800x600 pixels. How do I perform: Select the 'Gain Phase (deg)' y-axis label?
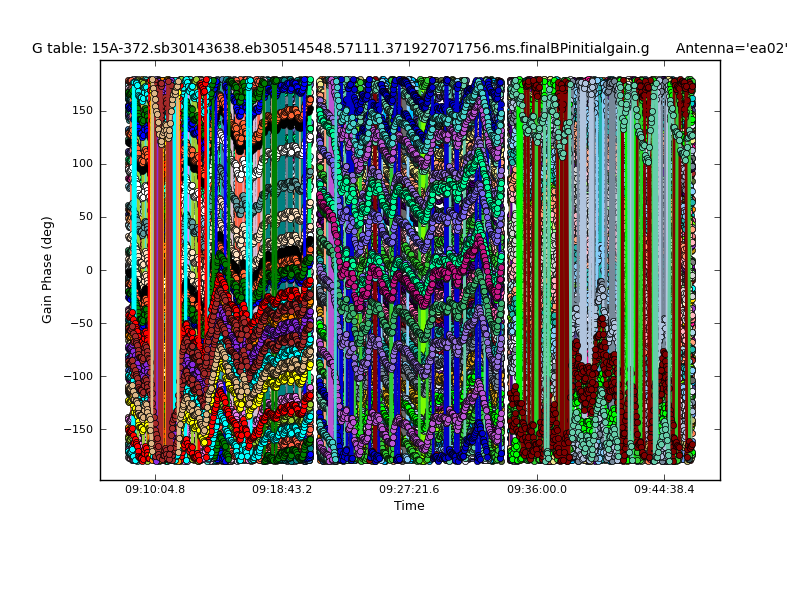coord(47,270)
